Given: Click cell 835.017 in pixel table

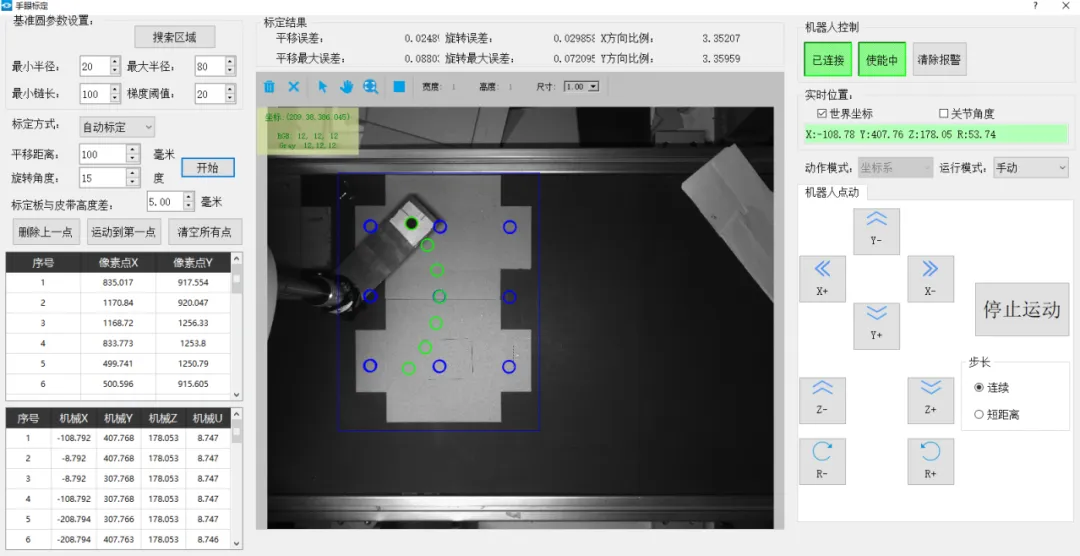Looking at the screenshot, I should tap(118, 282).
